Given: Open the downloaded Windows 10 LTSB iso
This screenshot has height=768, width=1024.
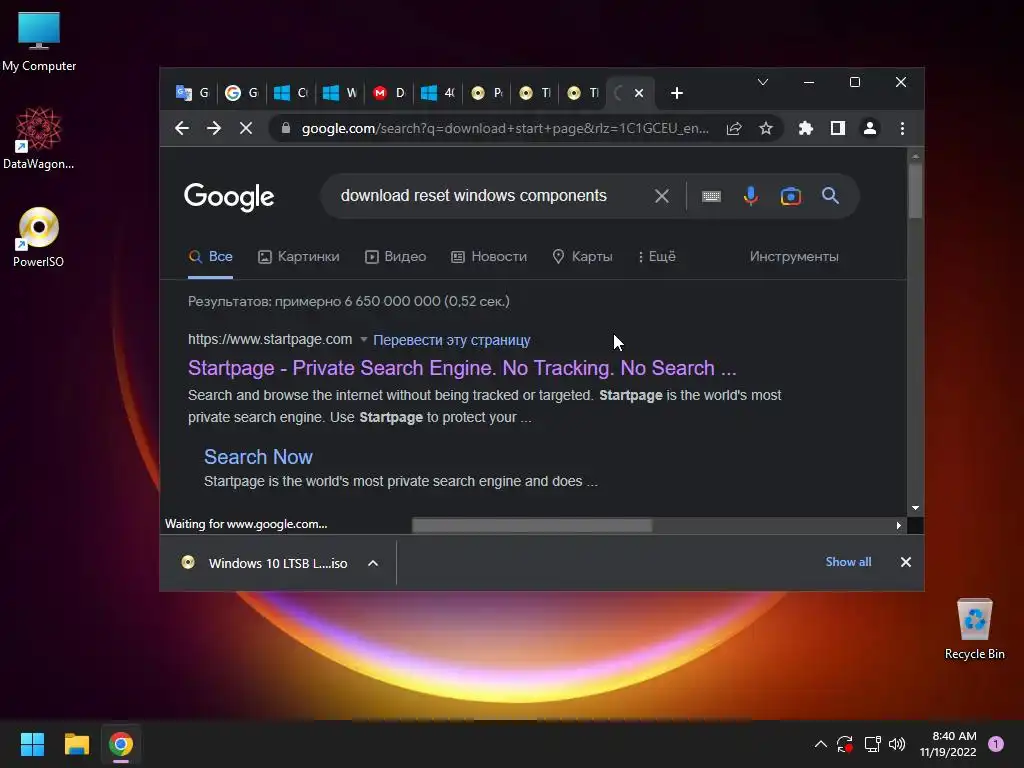Looking at the screenshot, I should [x=265, y=563].
